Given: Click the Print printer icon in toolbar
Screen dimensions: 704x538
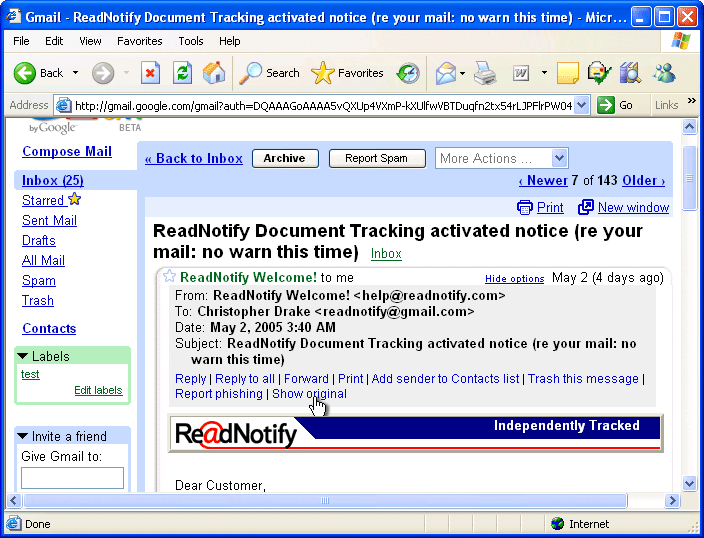Looking at the screenshot, I should coord(485,73).
